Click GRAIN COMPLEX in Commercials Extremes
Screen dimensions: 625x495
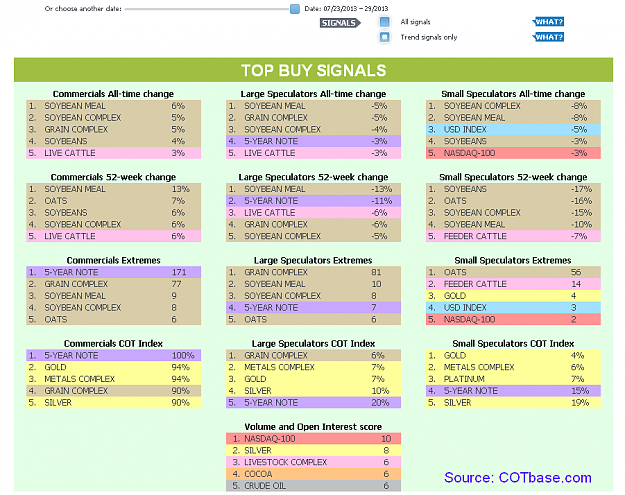pyautogui.click(x=114, y=284)
